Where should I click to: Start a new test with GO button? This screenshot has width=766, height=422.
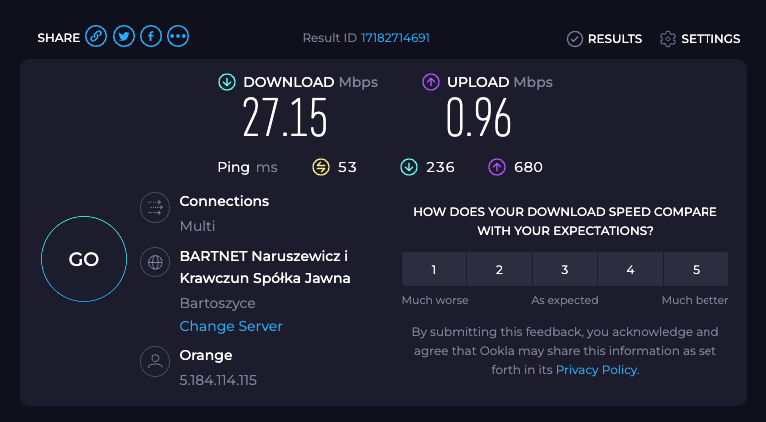pyautogui.click(x=84, y=259)
